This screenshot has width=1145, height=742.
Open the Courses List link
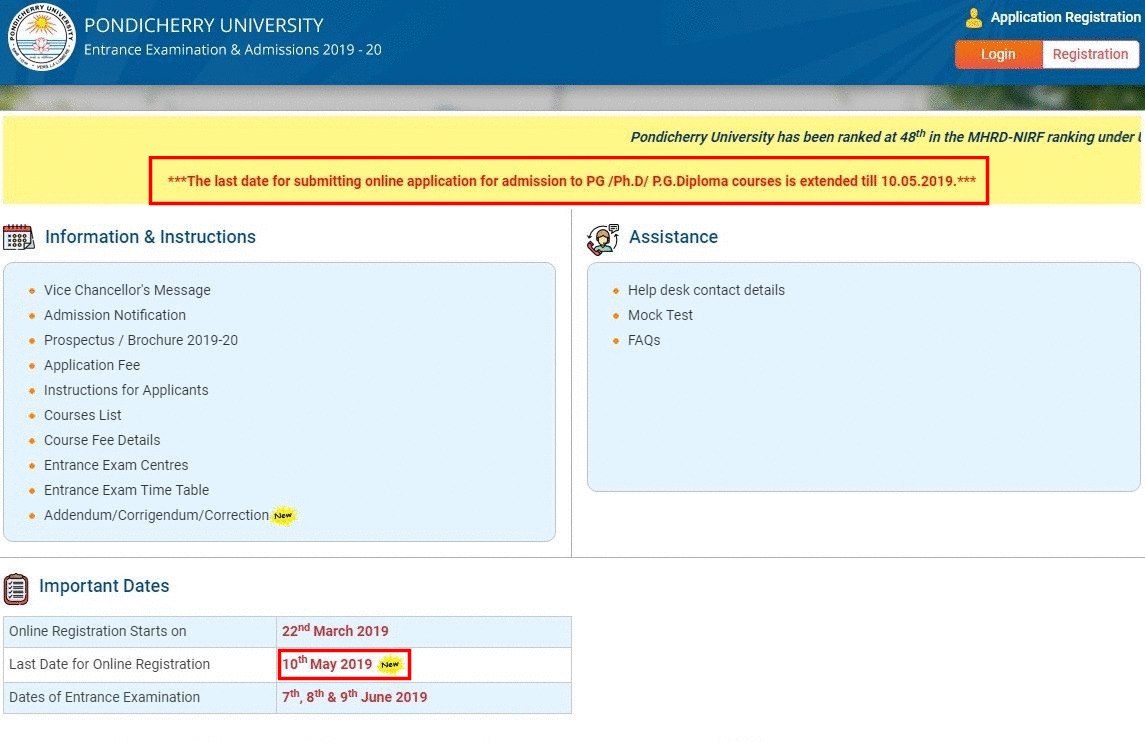[x=83, y=415]
